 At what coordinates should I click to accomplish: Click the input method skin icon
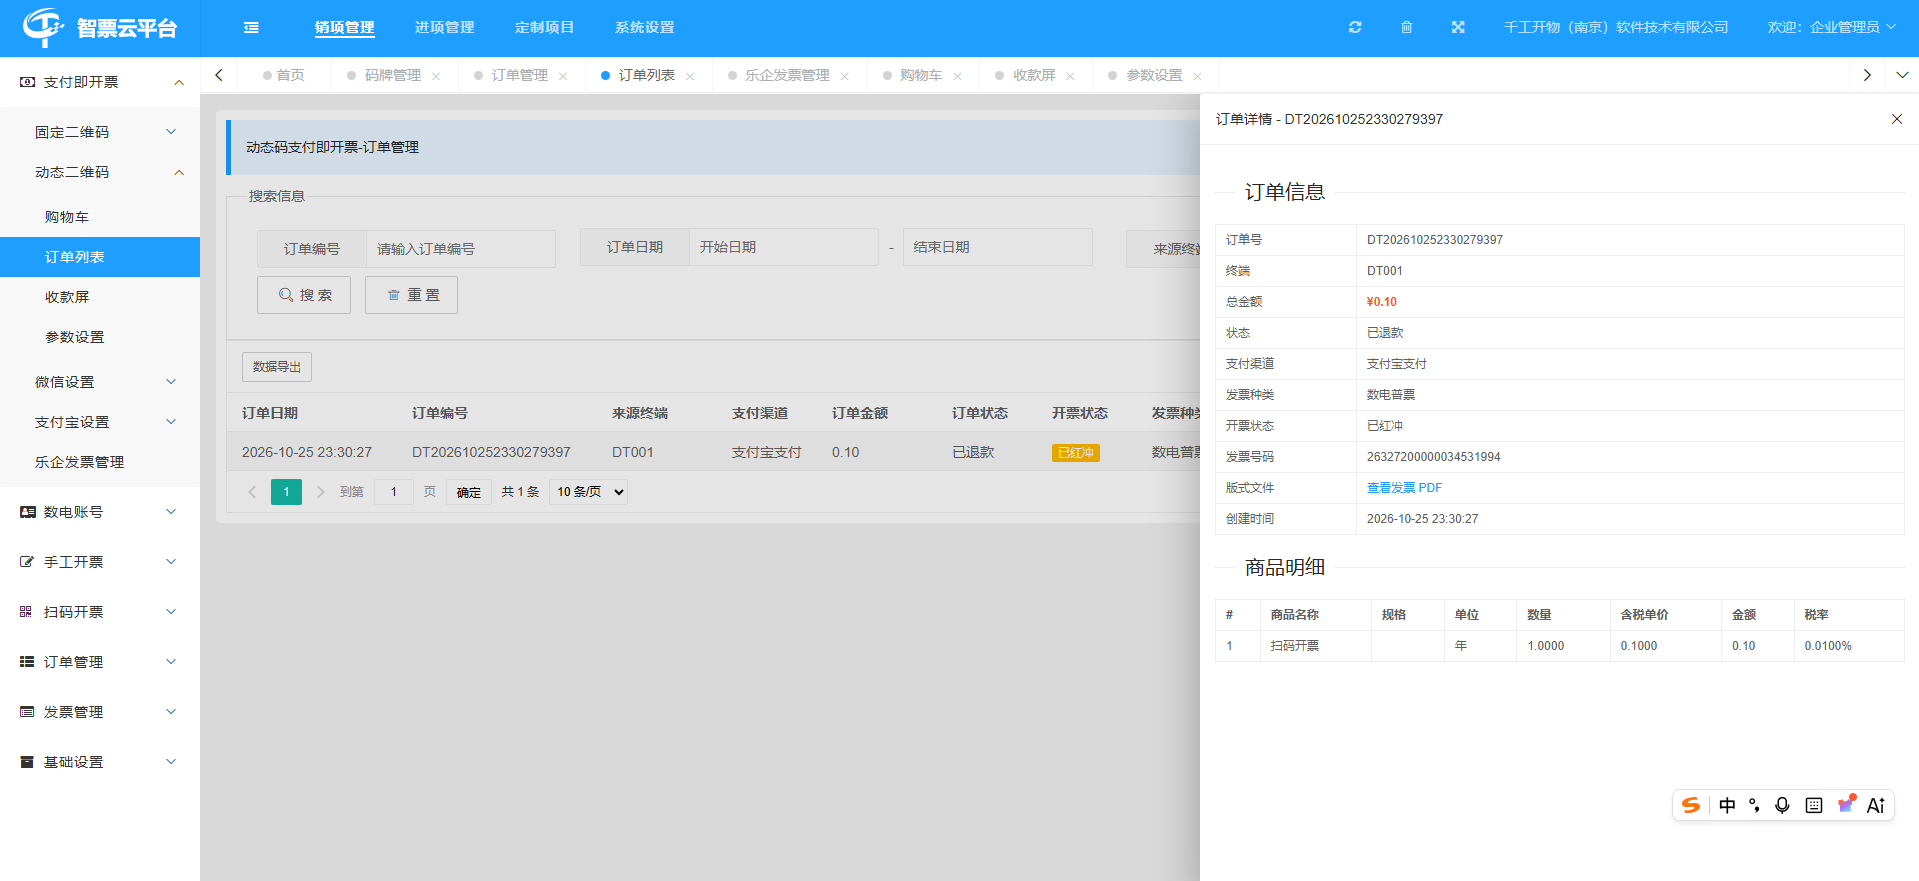coord(1846,804)
